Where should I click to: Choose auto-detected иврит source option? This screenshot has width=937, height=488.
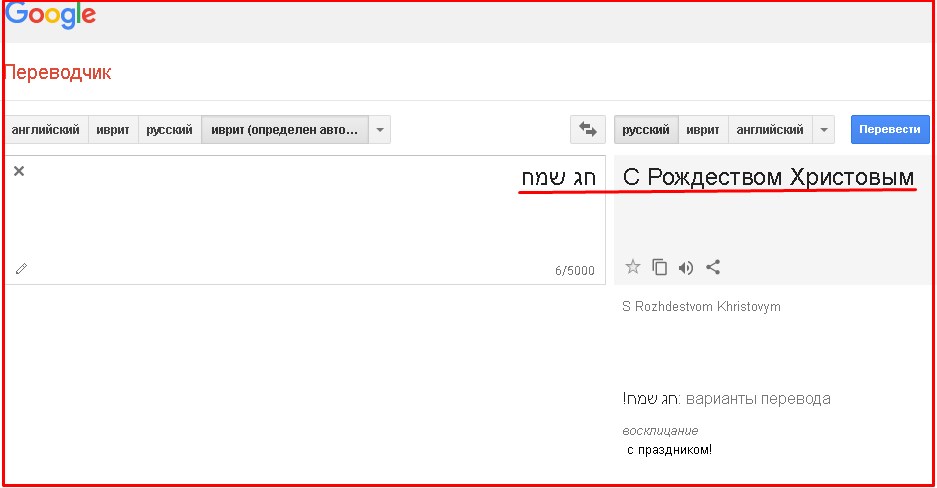point(285,130)
